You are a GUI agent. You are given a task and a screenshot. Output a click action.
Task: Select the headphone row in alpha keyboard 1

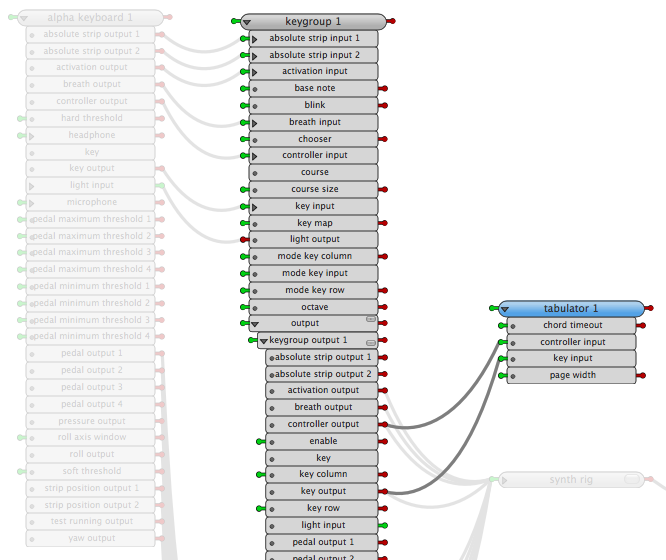coord(90,135)
